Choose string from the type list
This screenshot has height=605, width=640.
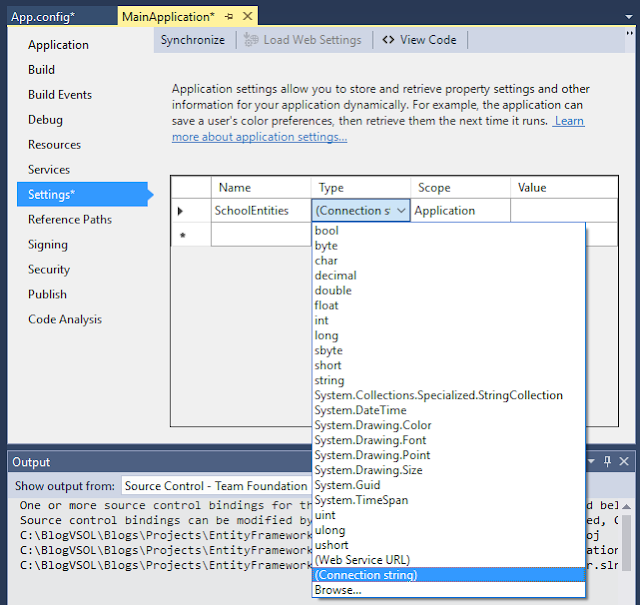pyautogui.click(x=449, y=380)
